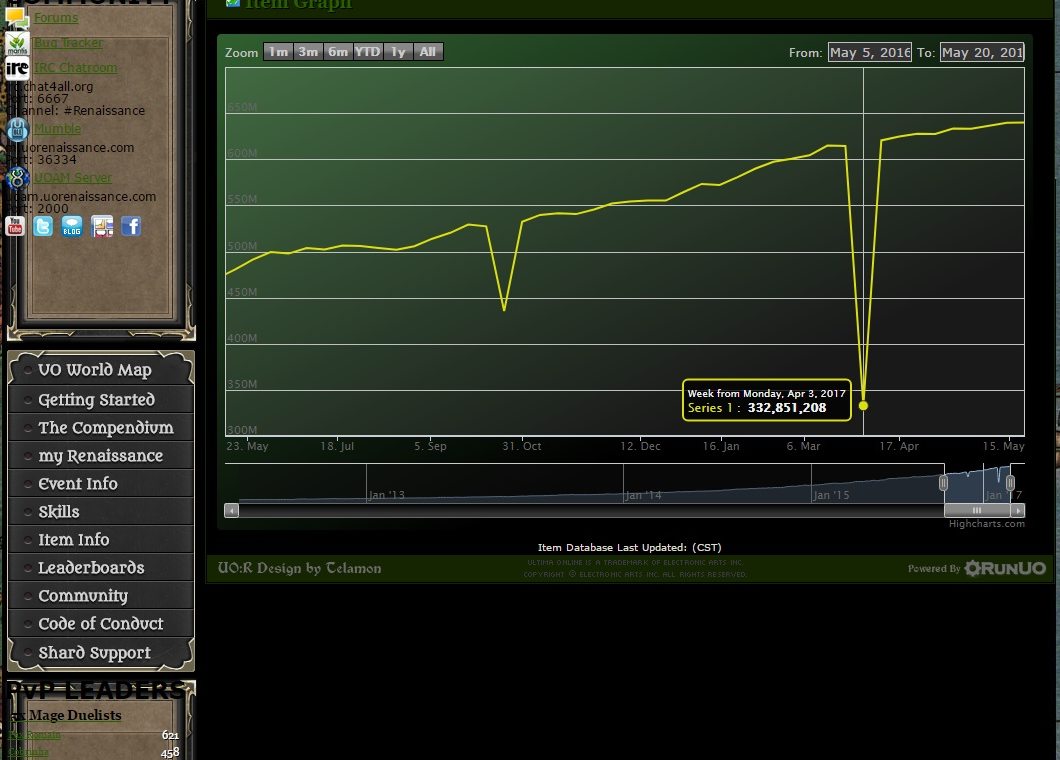This screenshot has width=1060, height=760.
Task: Click the UOAM Server icon
Action: click(18, 179)
